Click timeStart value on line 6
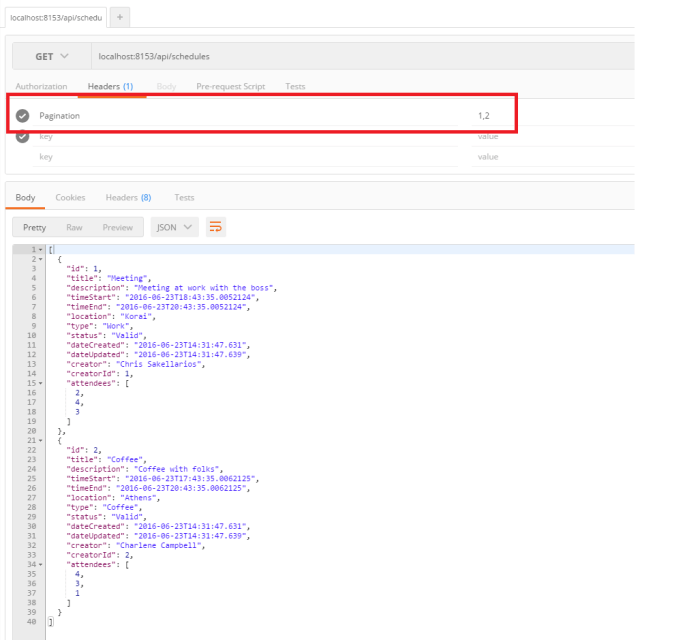The width and height of the screenshot is (700, 640). pyautogui.click(x=190, y=297)
